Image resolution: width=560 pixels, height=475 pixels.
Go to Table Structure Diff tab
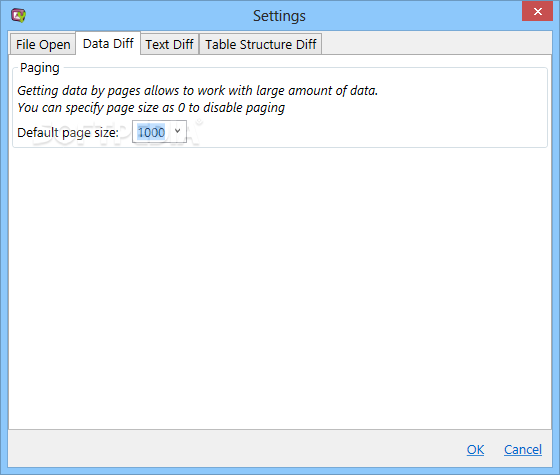pyautogui.click(x=260, y=44)
